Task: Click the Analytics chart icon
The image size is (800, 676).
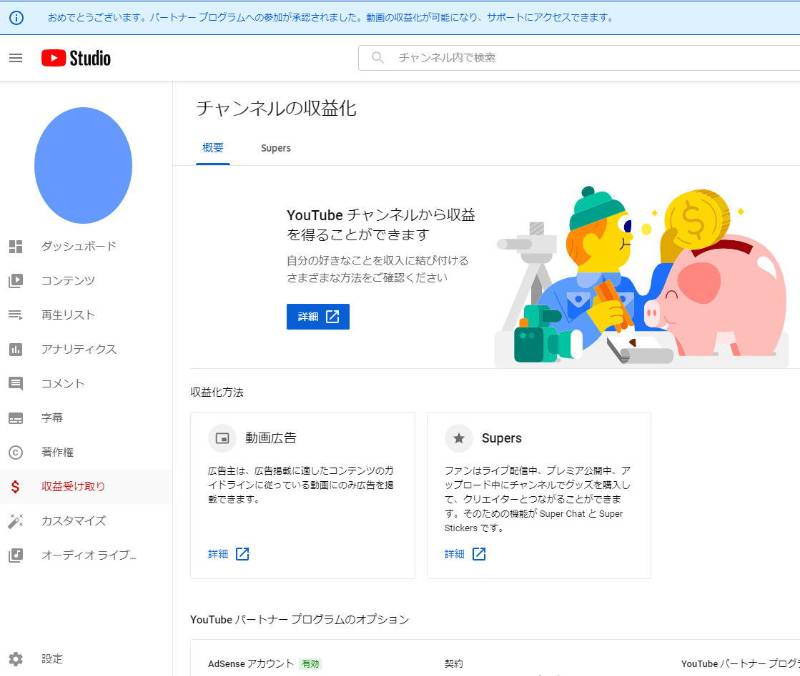Action: point(16,349)
